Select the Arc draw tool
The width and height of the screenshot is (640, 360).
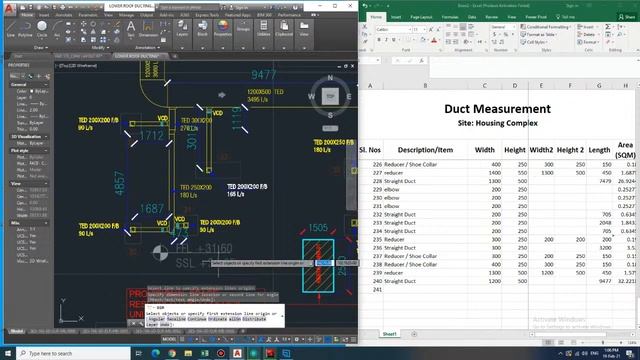[57, 29]
